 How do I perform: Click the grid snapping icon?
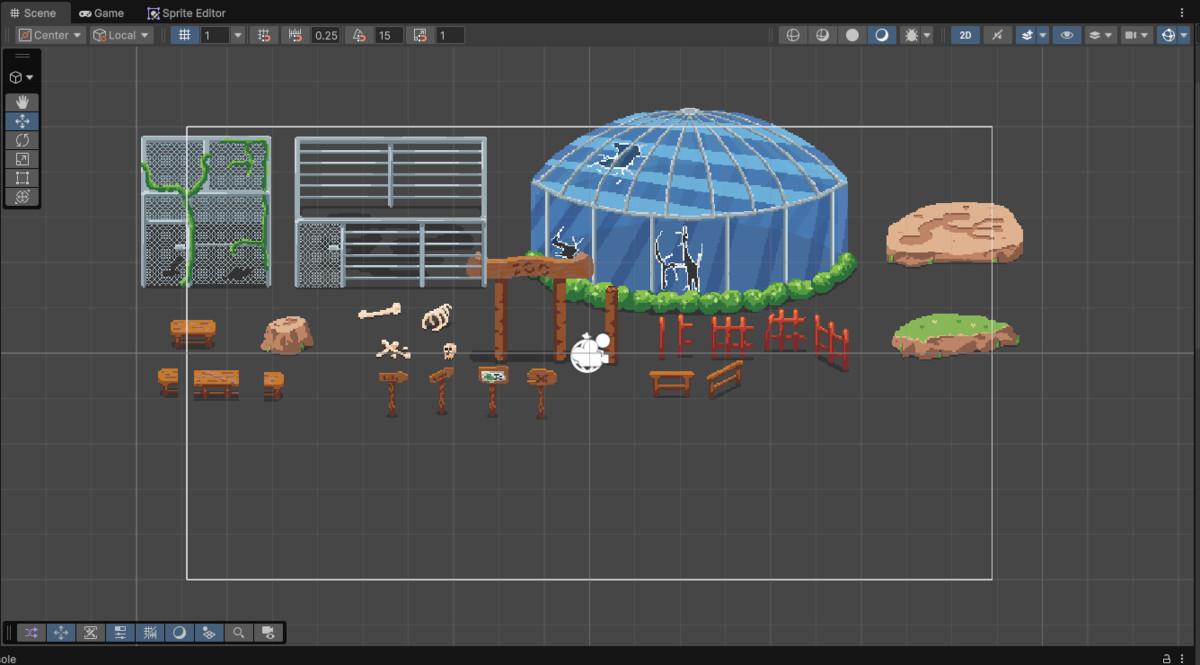(x=264, y=35)
